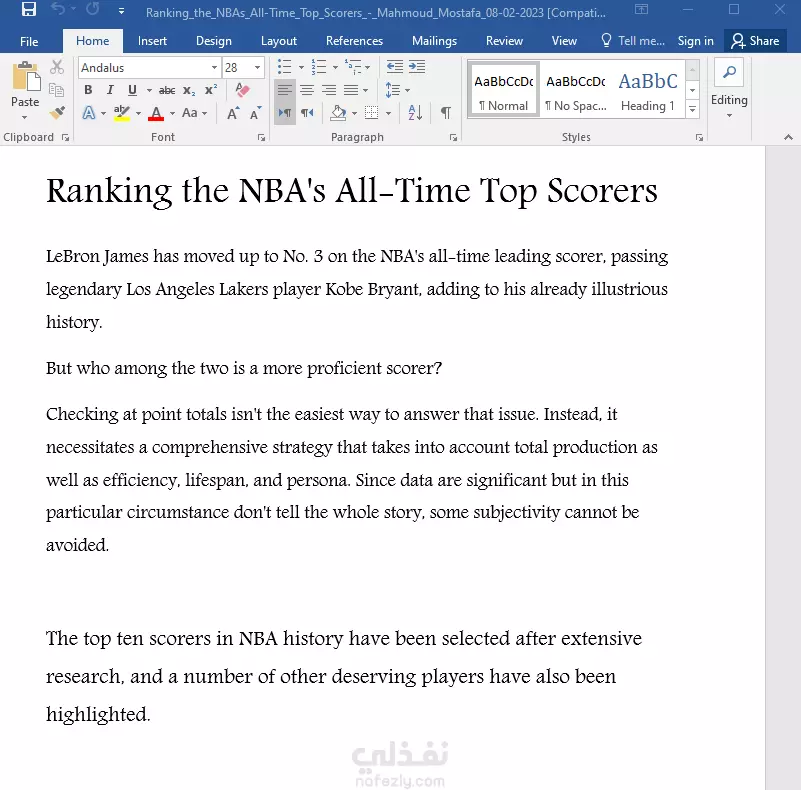801x790 pixels.
Task: Switch to the Layout tab
Action: pos(278,41)
